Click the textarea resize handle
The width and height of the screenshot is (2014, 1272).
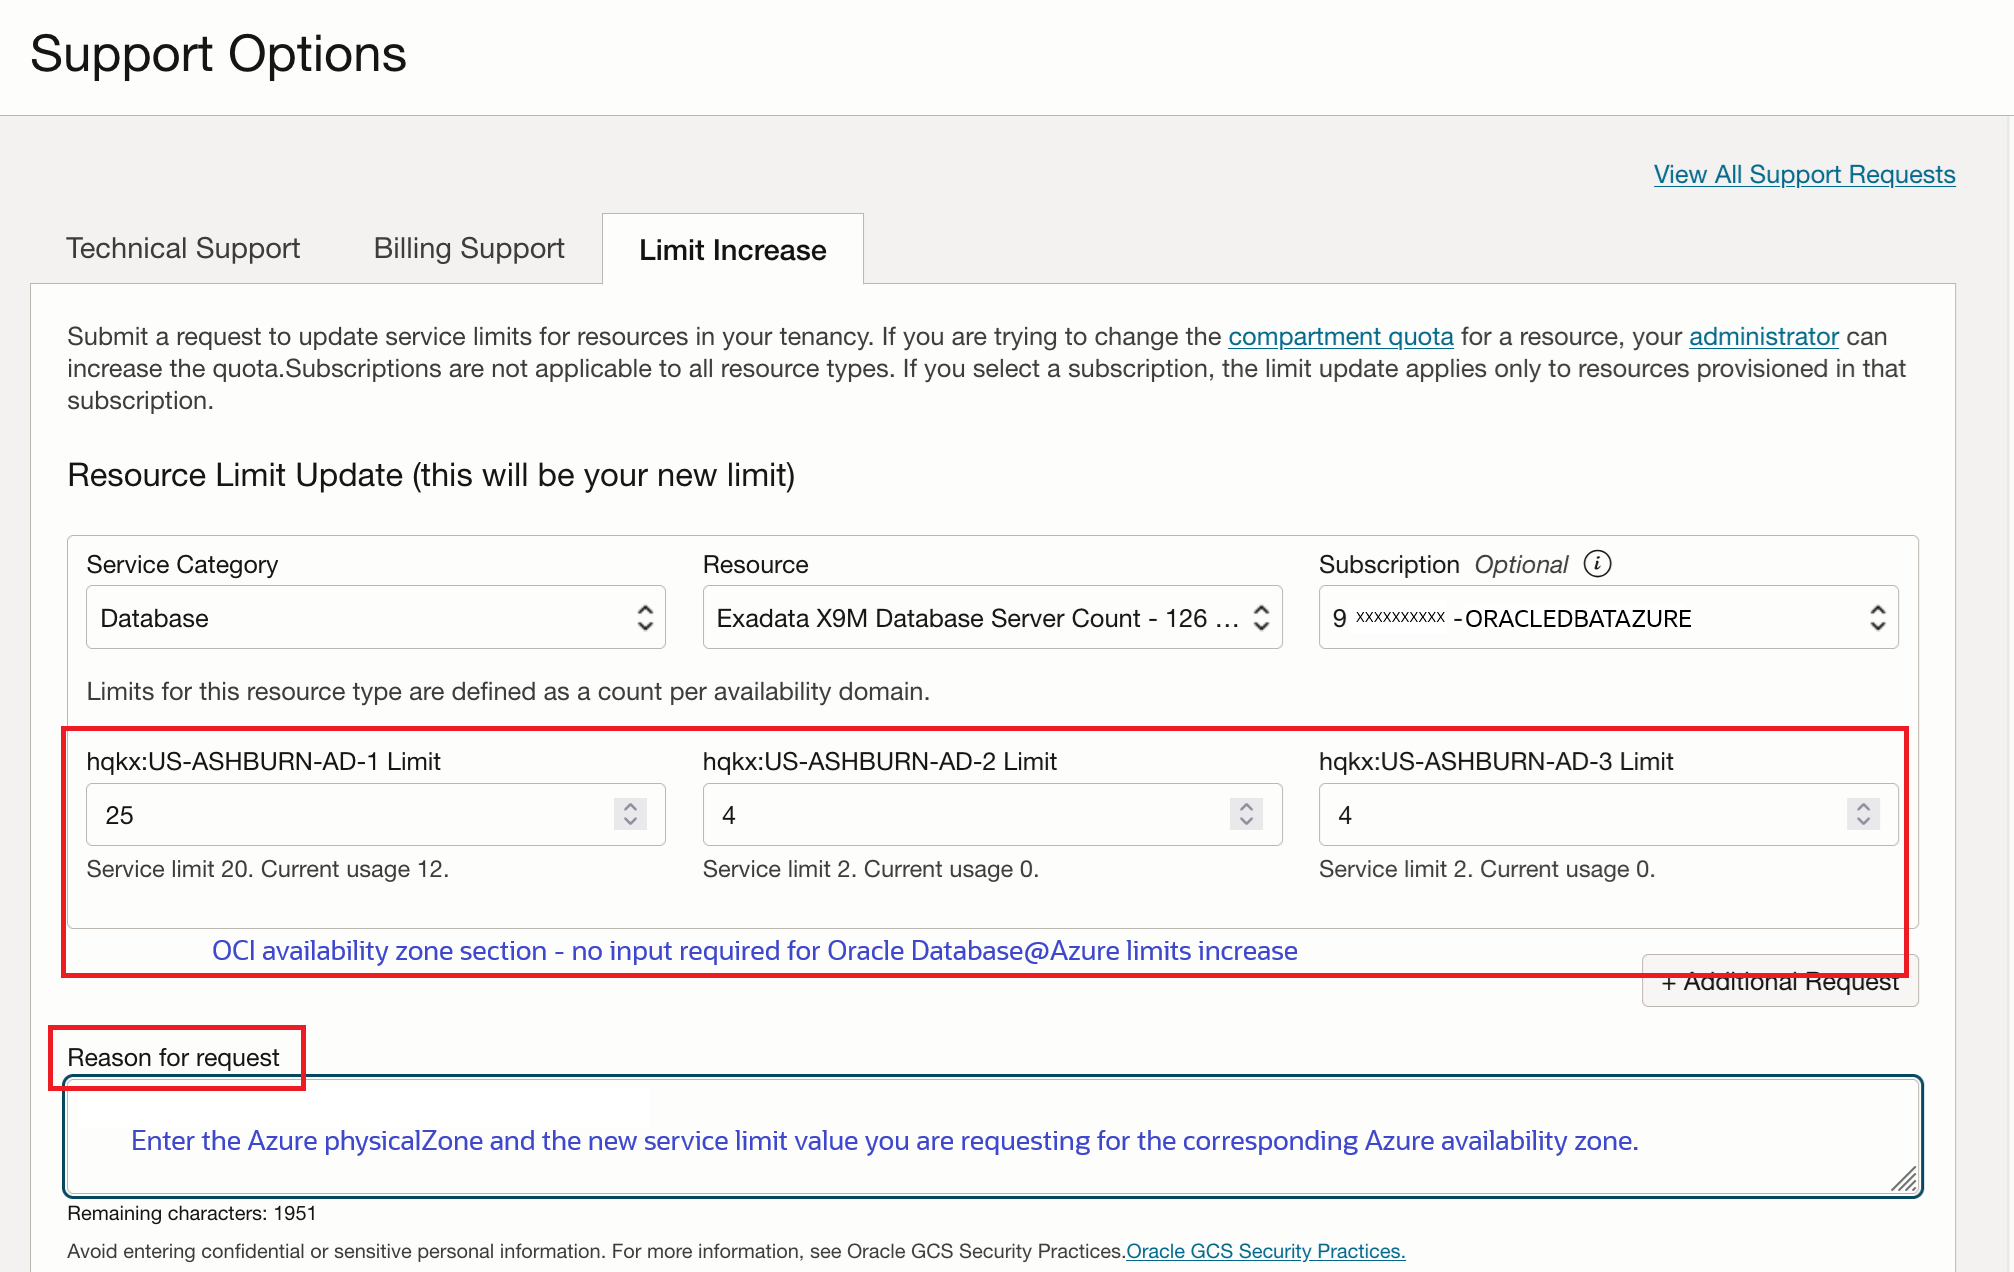[x=1903, y=1181]
